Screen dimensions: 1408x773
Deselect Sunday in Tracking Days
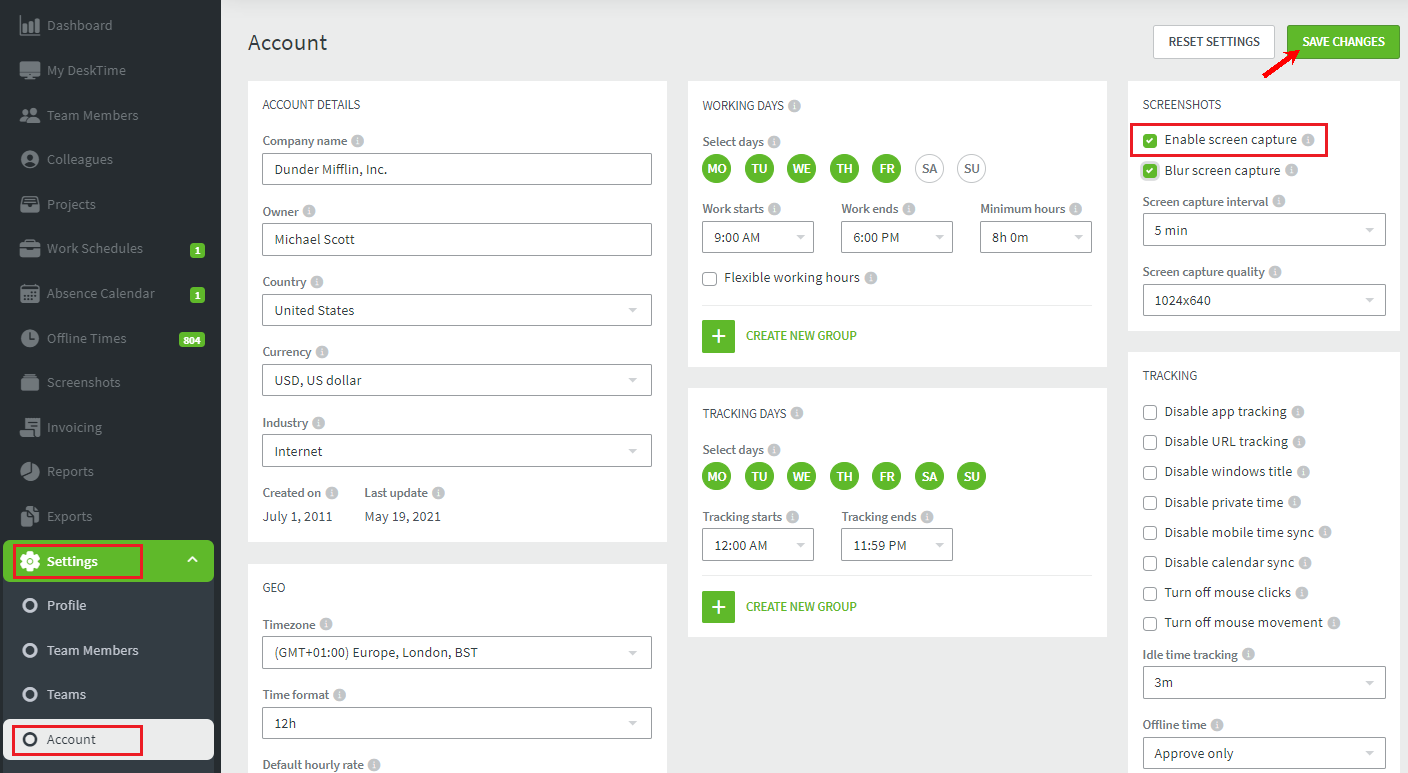point(972,476)
